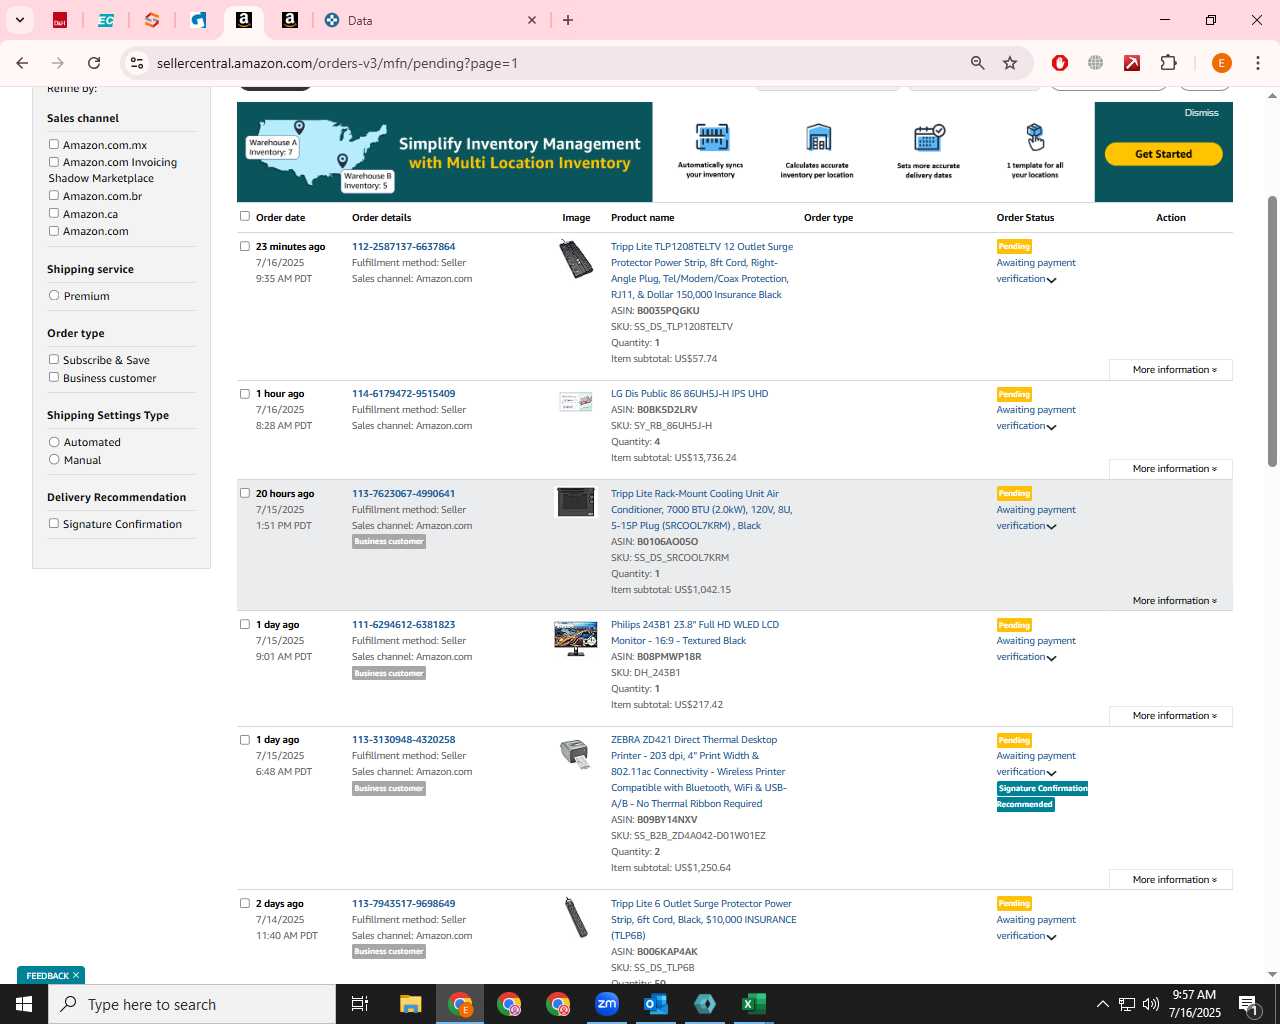This screenshot has height=1024, width=1280.
Task: Click the page vertical scrollbar thumb
Action: click(1272, 330)
